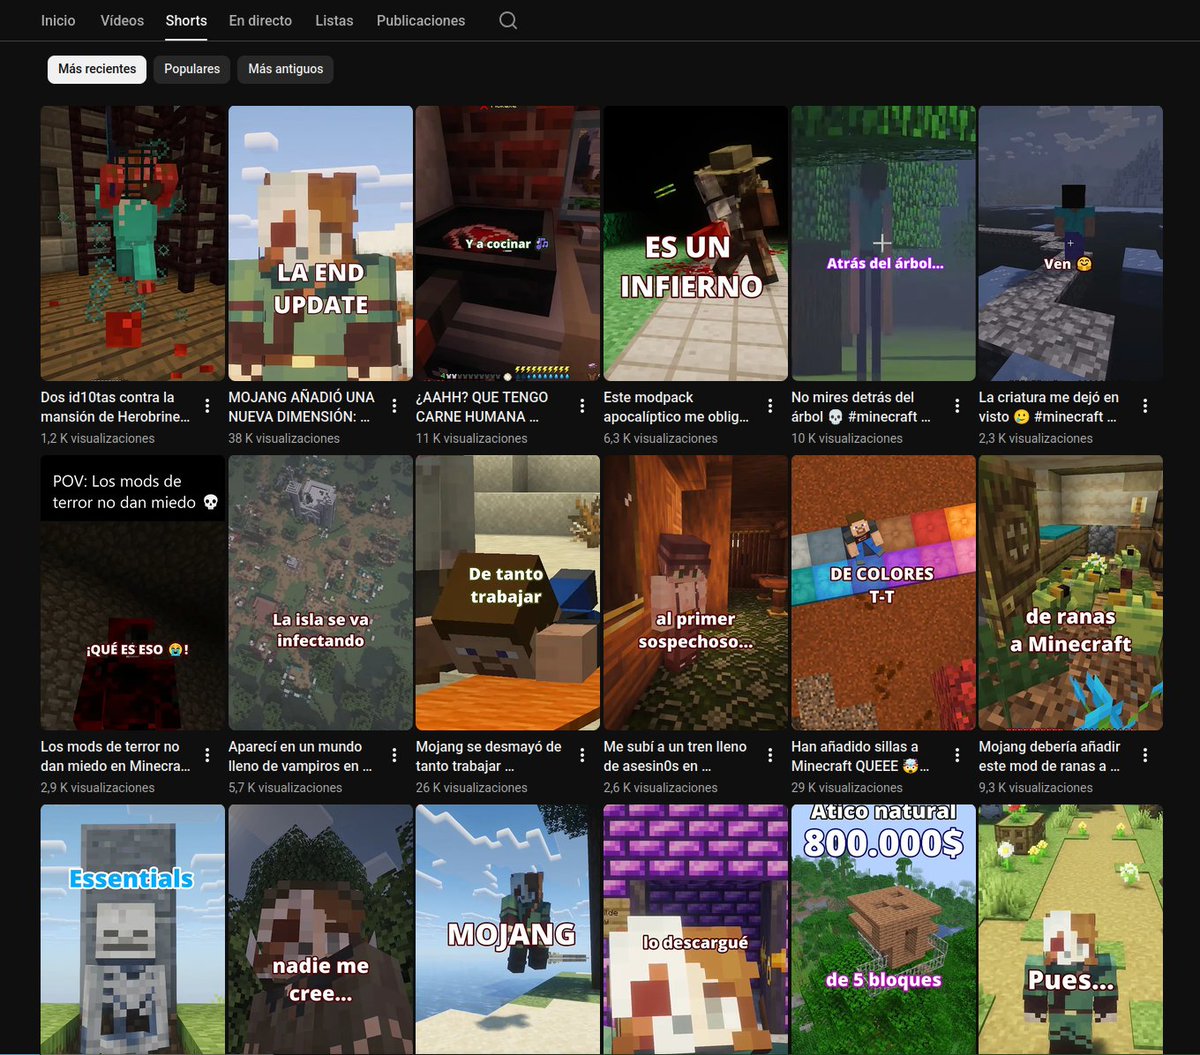
Task: Open three-dot menu for 'MOJANG AÑADIÓ UNA NUEVA DIMENSIÓN'
Action: coord(395,406)
